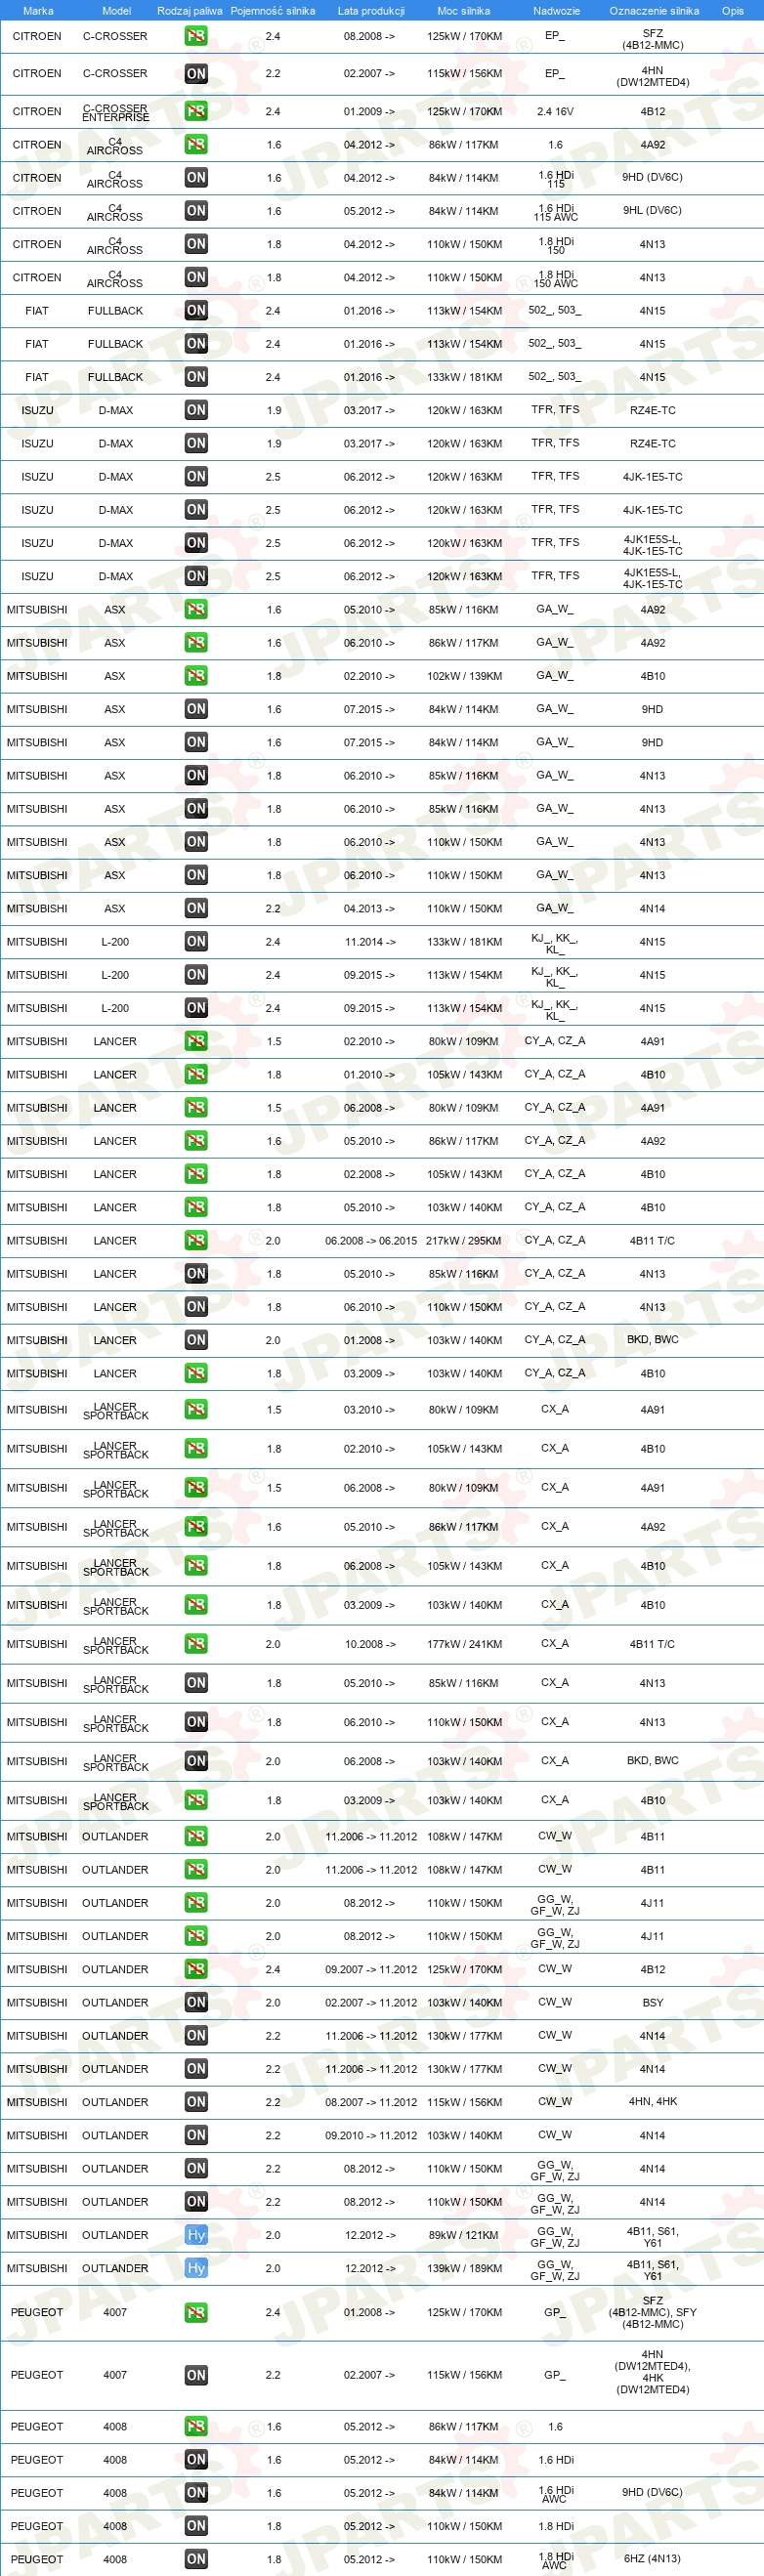This screenshot has width=764, height=2576.
Task: Click diesel icon in Lancer 01.2008 BKD, BWC row
Action: [196, 1340]
